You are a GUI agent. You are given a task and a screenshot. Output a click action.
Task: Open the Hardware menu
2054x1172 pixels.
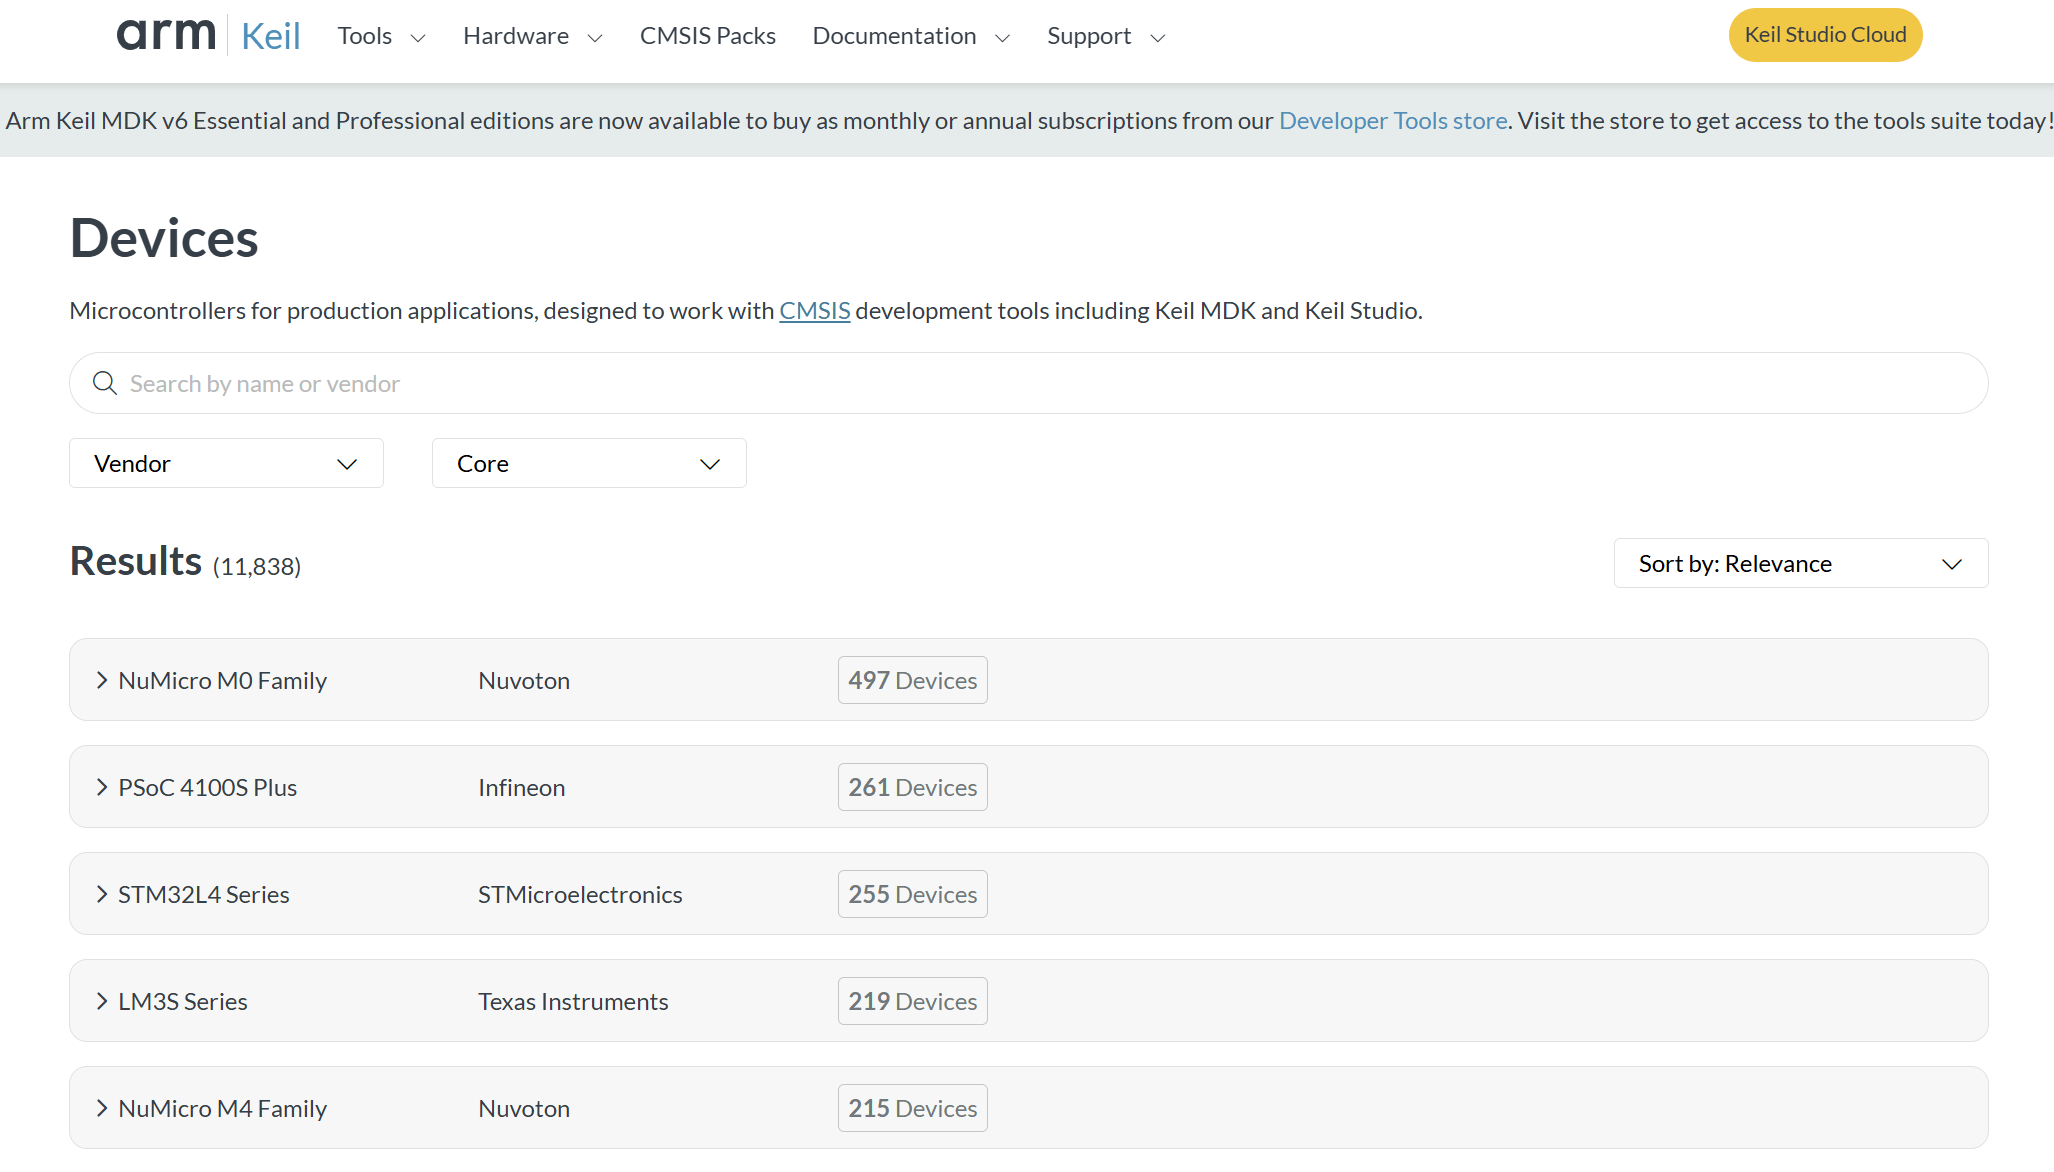[x=532, y=36]
